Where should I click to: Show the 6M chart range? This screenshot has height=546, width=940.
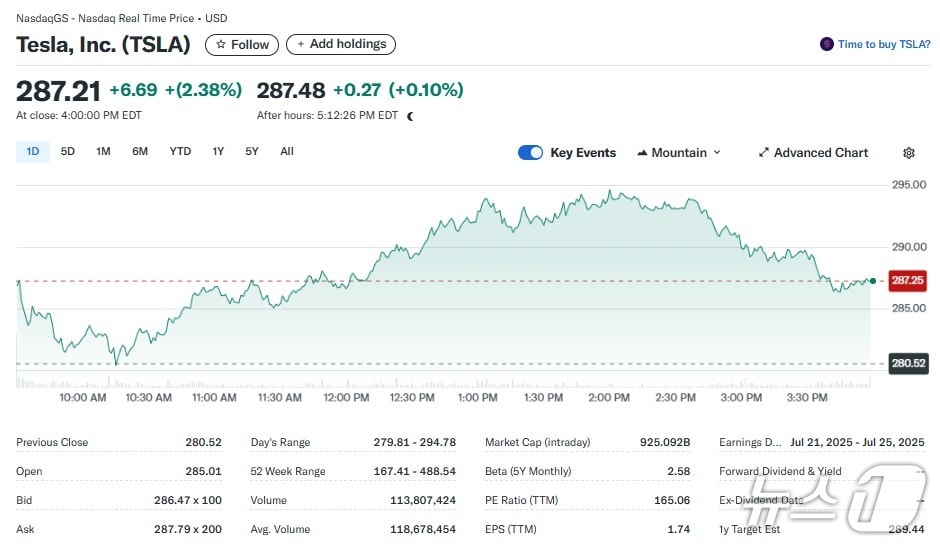[140, 152]
